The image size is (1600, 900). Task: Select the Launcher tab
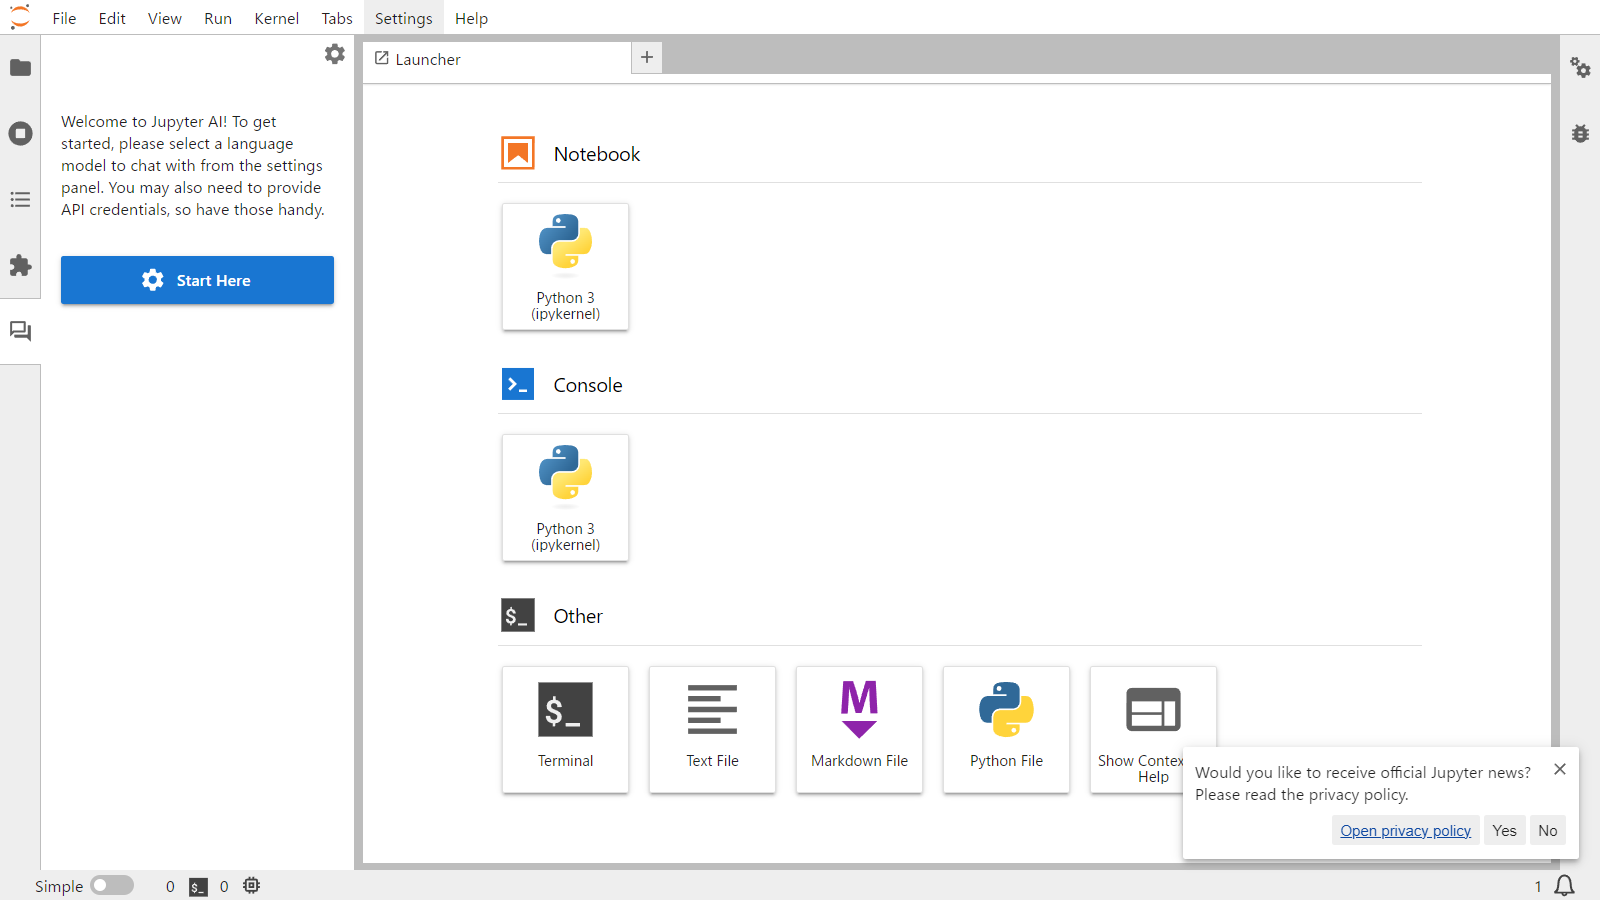pos(428,59)
